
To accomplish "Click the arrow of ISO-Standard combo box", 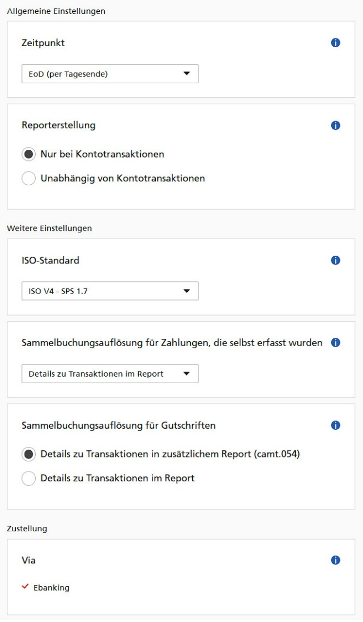I will (186, 291).
